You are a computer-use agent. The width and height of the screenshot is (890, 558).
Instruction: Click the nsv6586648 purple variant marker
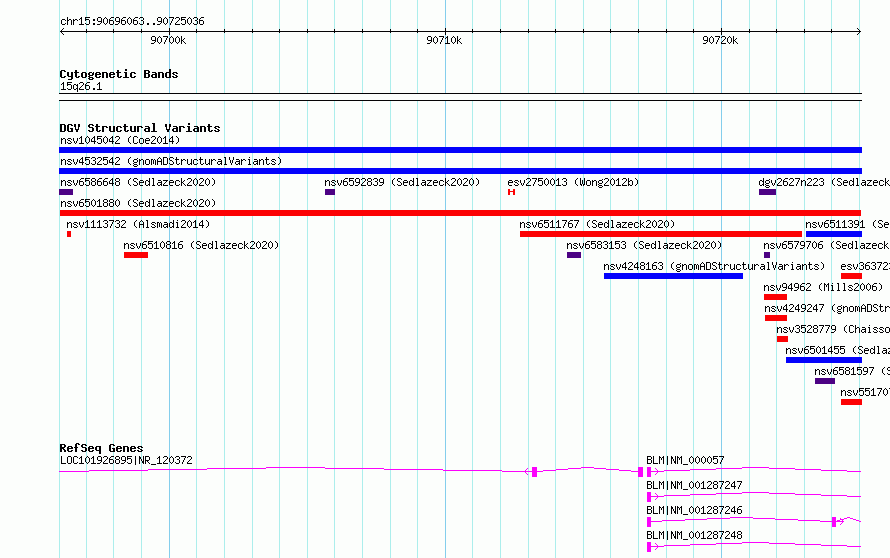(66, 192)
